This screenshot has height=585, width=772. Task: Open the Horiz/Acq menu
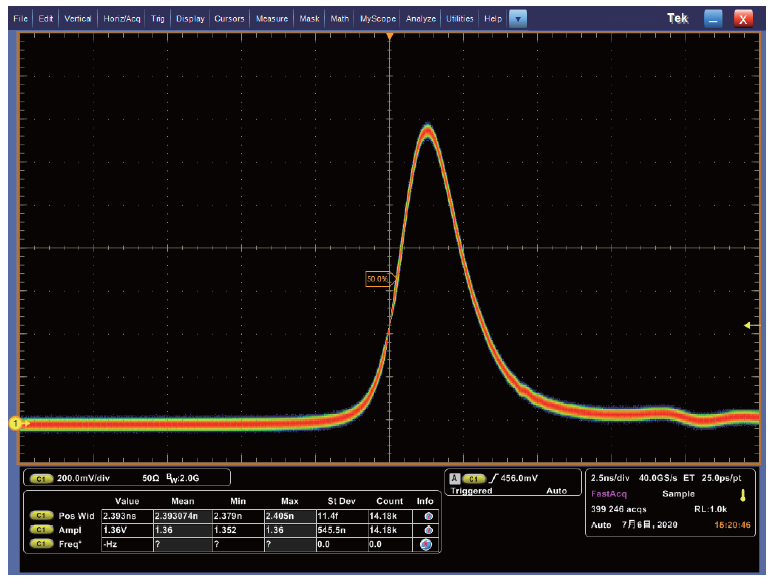tap(122, 18)
